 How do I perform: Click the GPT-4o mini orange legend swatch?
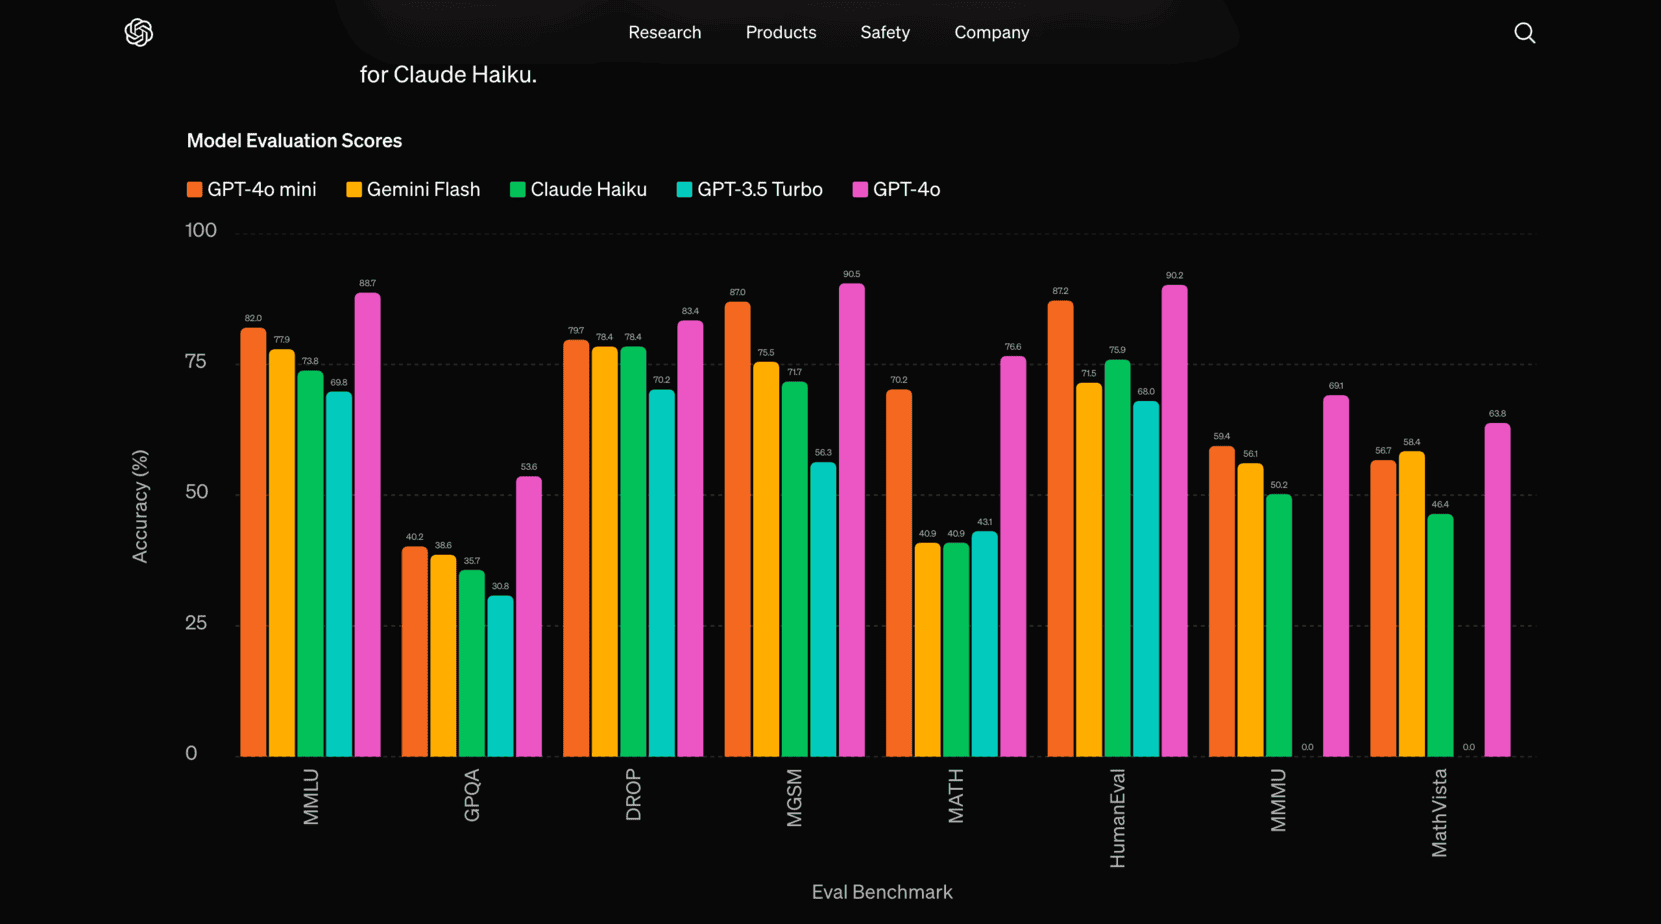[194, 190]
